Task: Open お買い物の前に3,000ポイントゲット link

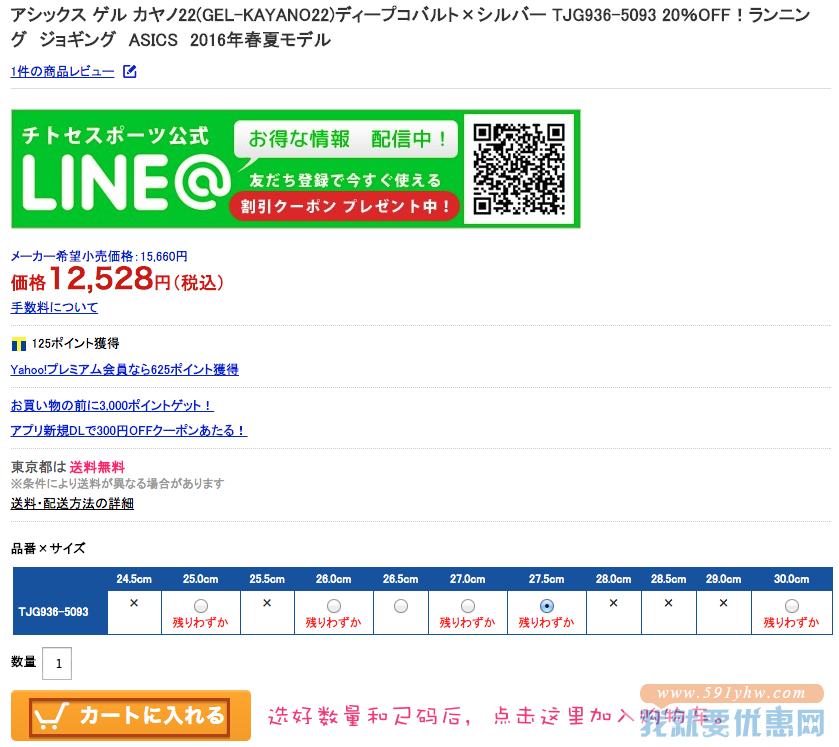Action: tap(112, 406)
